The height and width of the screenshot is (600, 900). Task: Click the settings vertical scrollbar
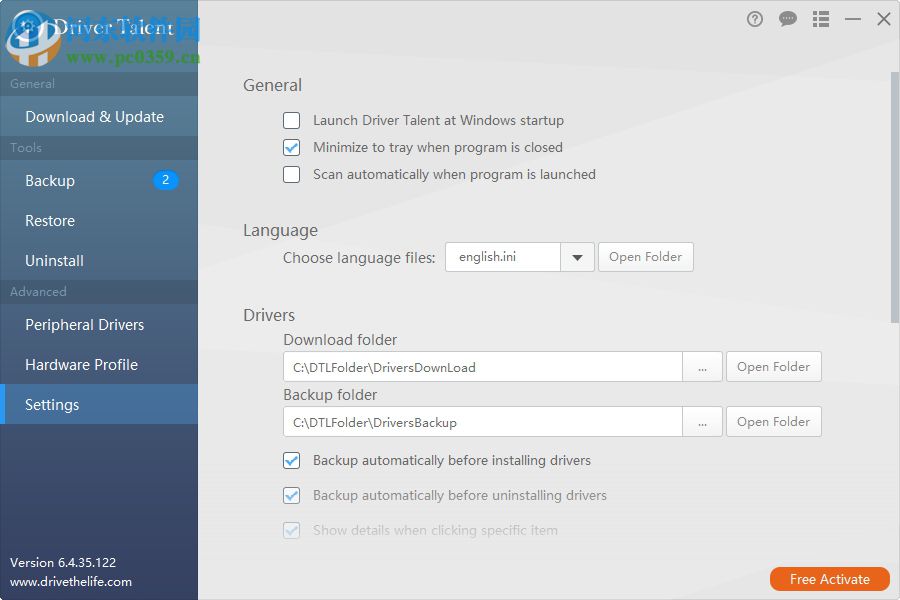coord(894,198)
